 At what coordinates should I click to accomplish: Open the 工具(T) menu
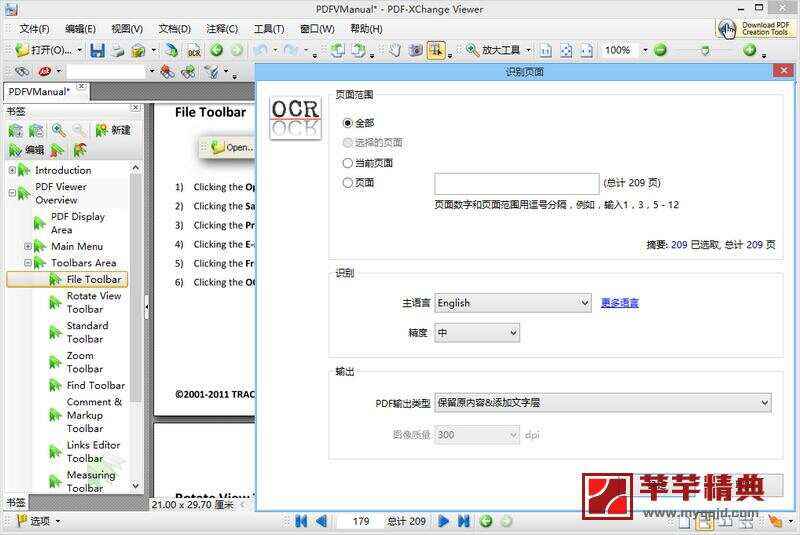[x=269, y=29]
